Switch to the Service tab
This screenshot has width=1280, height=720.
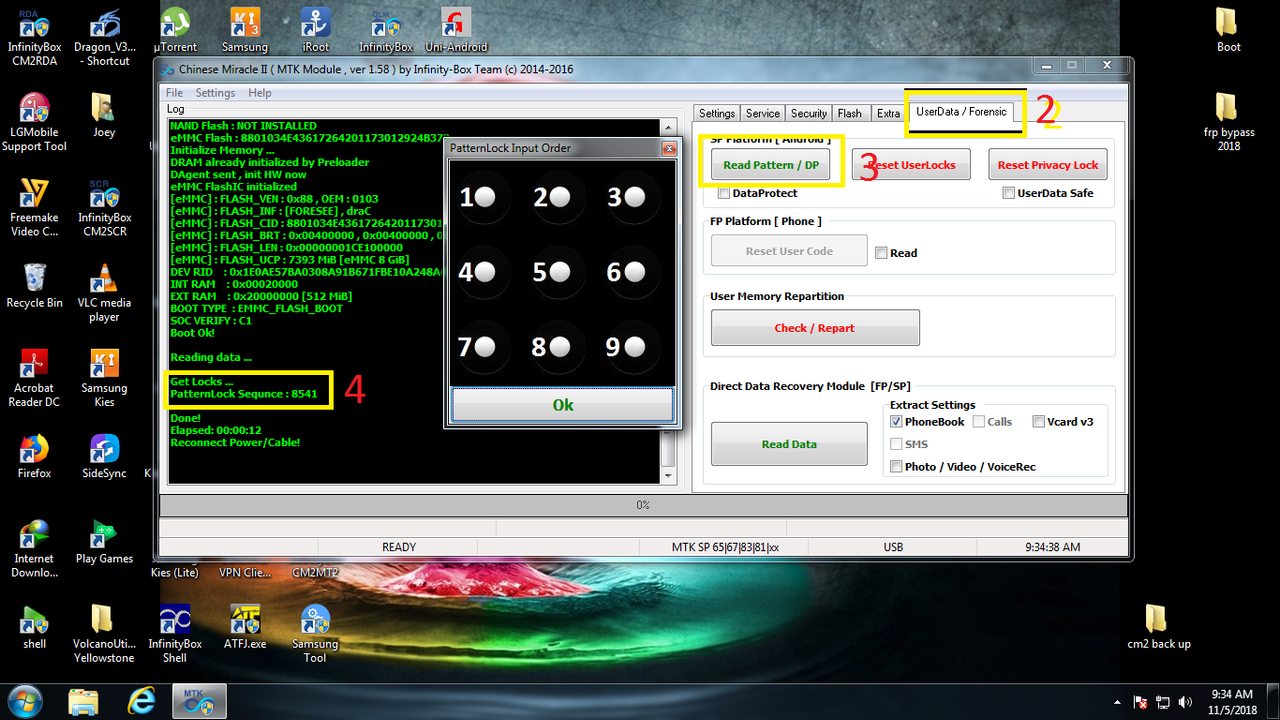coord(763,113)
